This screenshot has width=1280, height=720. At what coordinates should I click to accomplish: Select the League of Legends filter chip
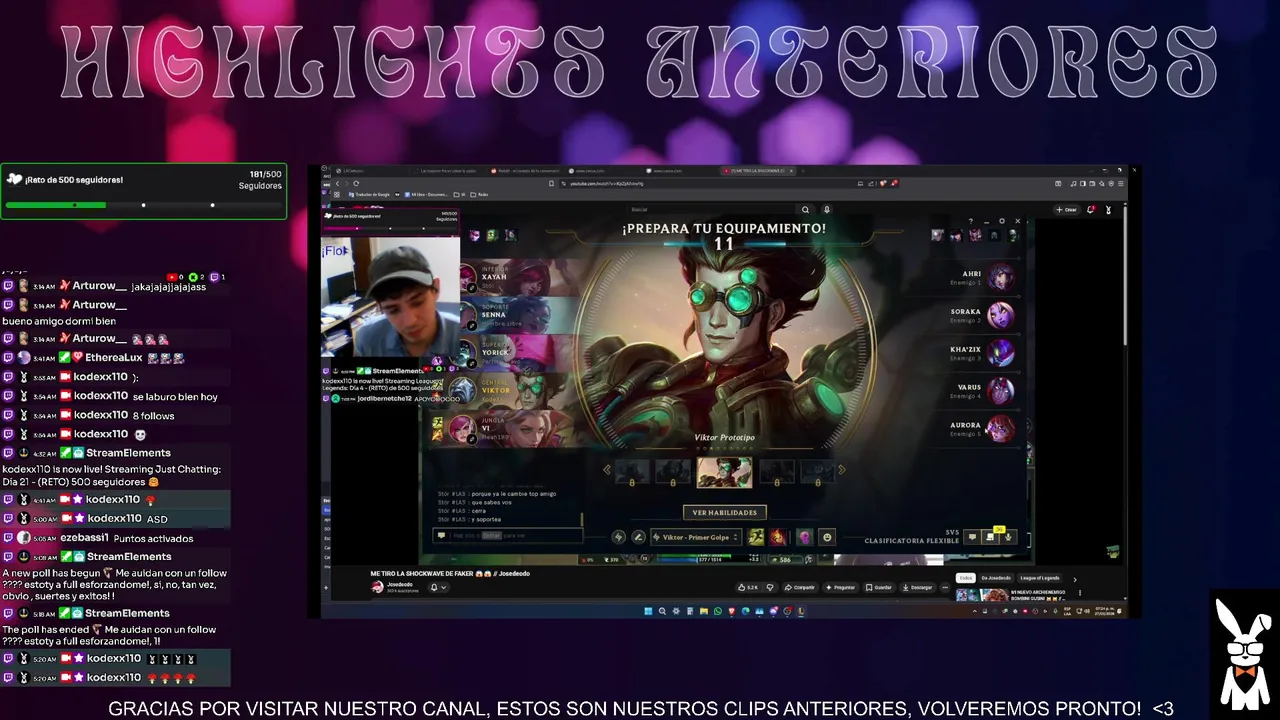point(1039,578)
